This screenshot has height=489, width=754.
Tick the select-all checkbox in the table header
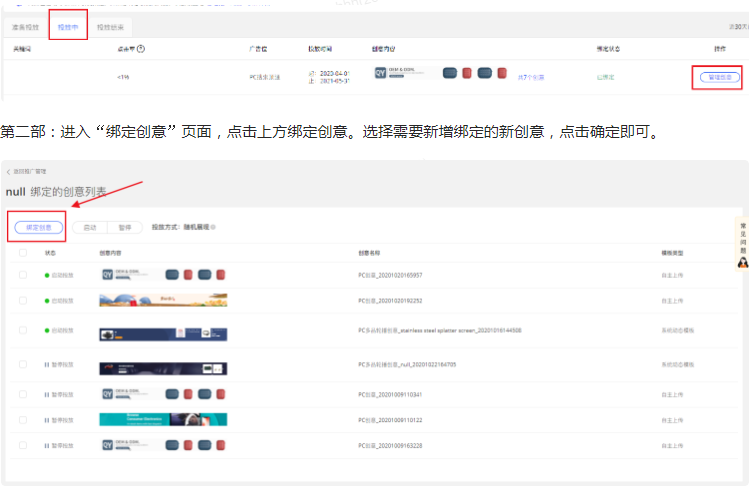(x=23, y=253)
